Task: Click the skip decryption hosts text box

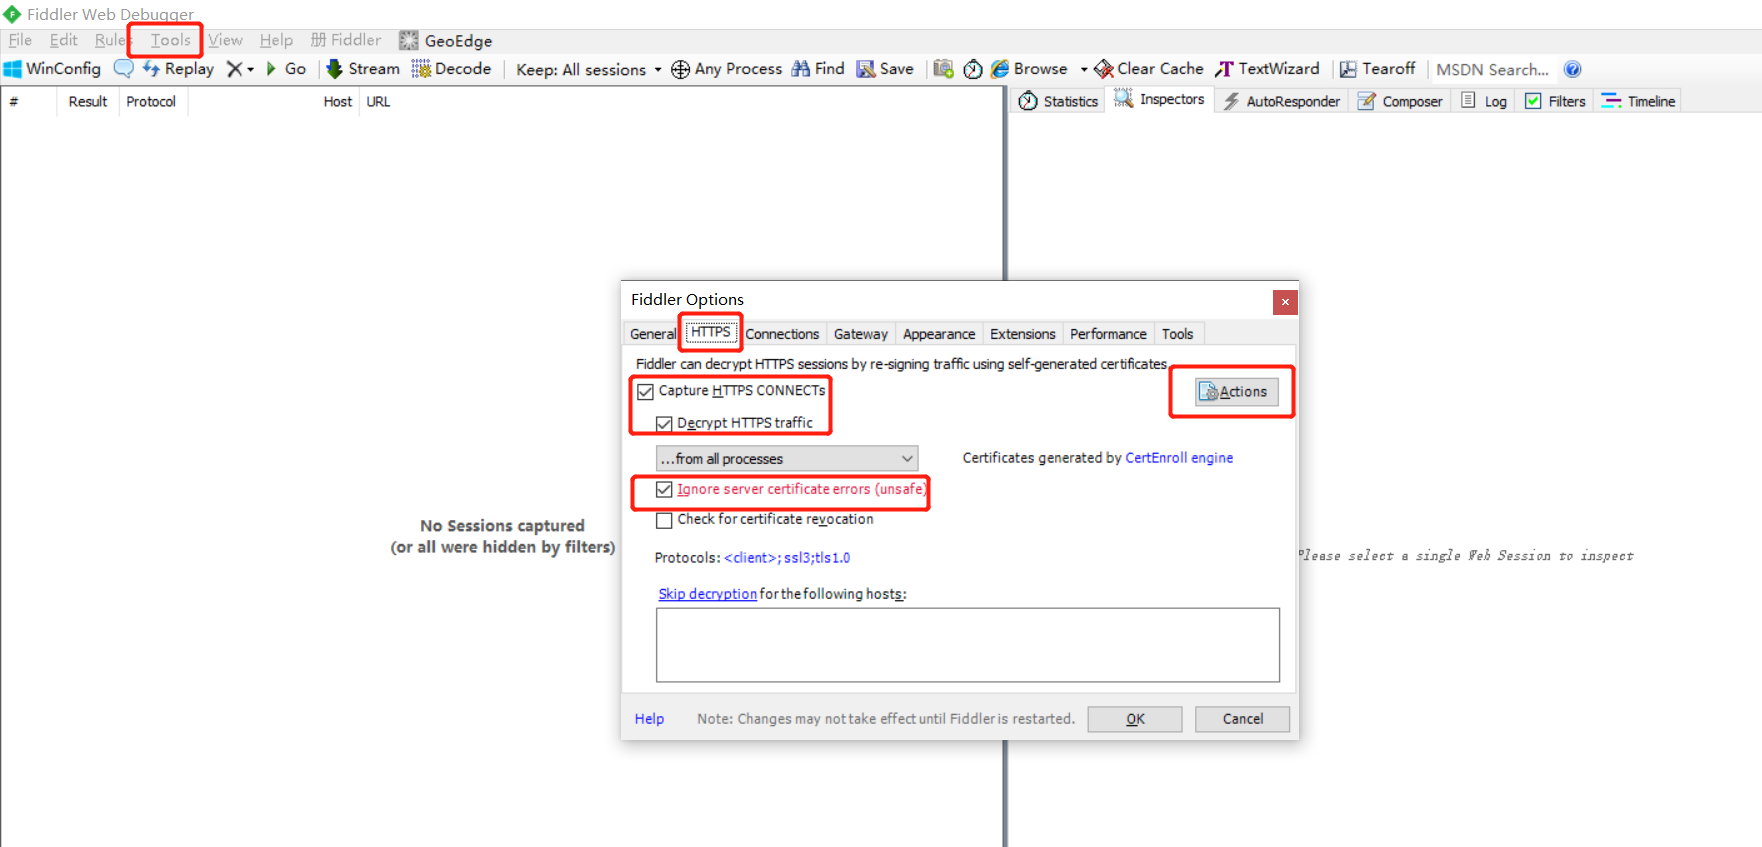Action: coord(968,645)
